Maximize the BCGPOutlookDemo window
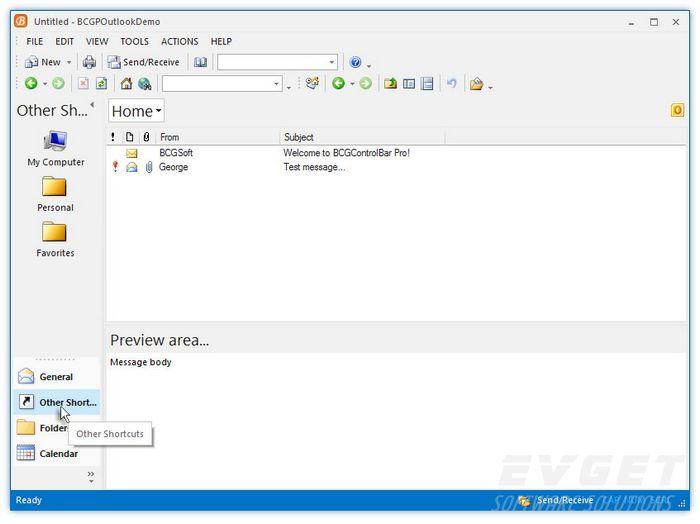This screenshot has height=524, width=700. point(654,22)
